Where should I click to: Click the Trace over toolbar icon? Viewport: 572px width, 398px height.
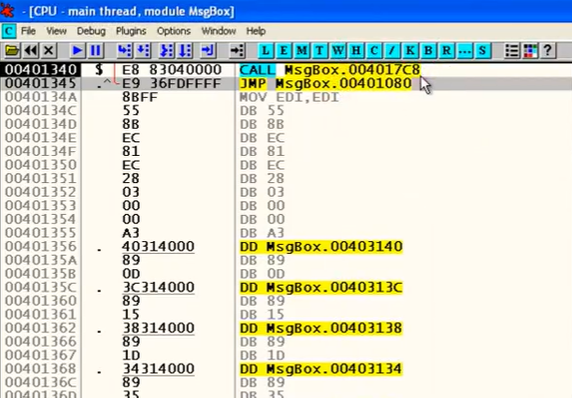pos(185,50)
